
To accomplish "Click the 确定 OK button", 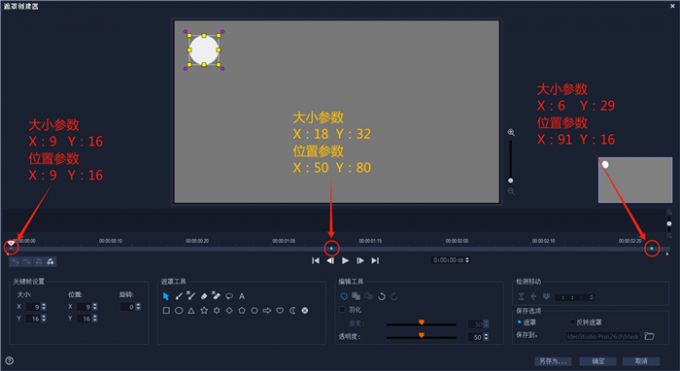I will (598, 361).
